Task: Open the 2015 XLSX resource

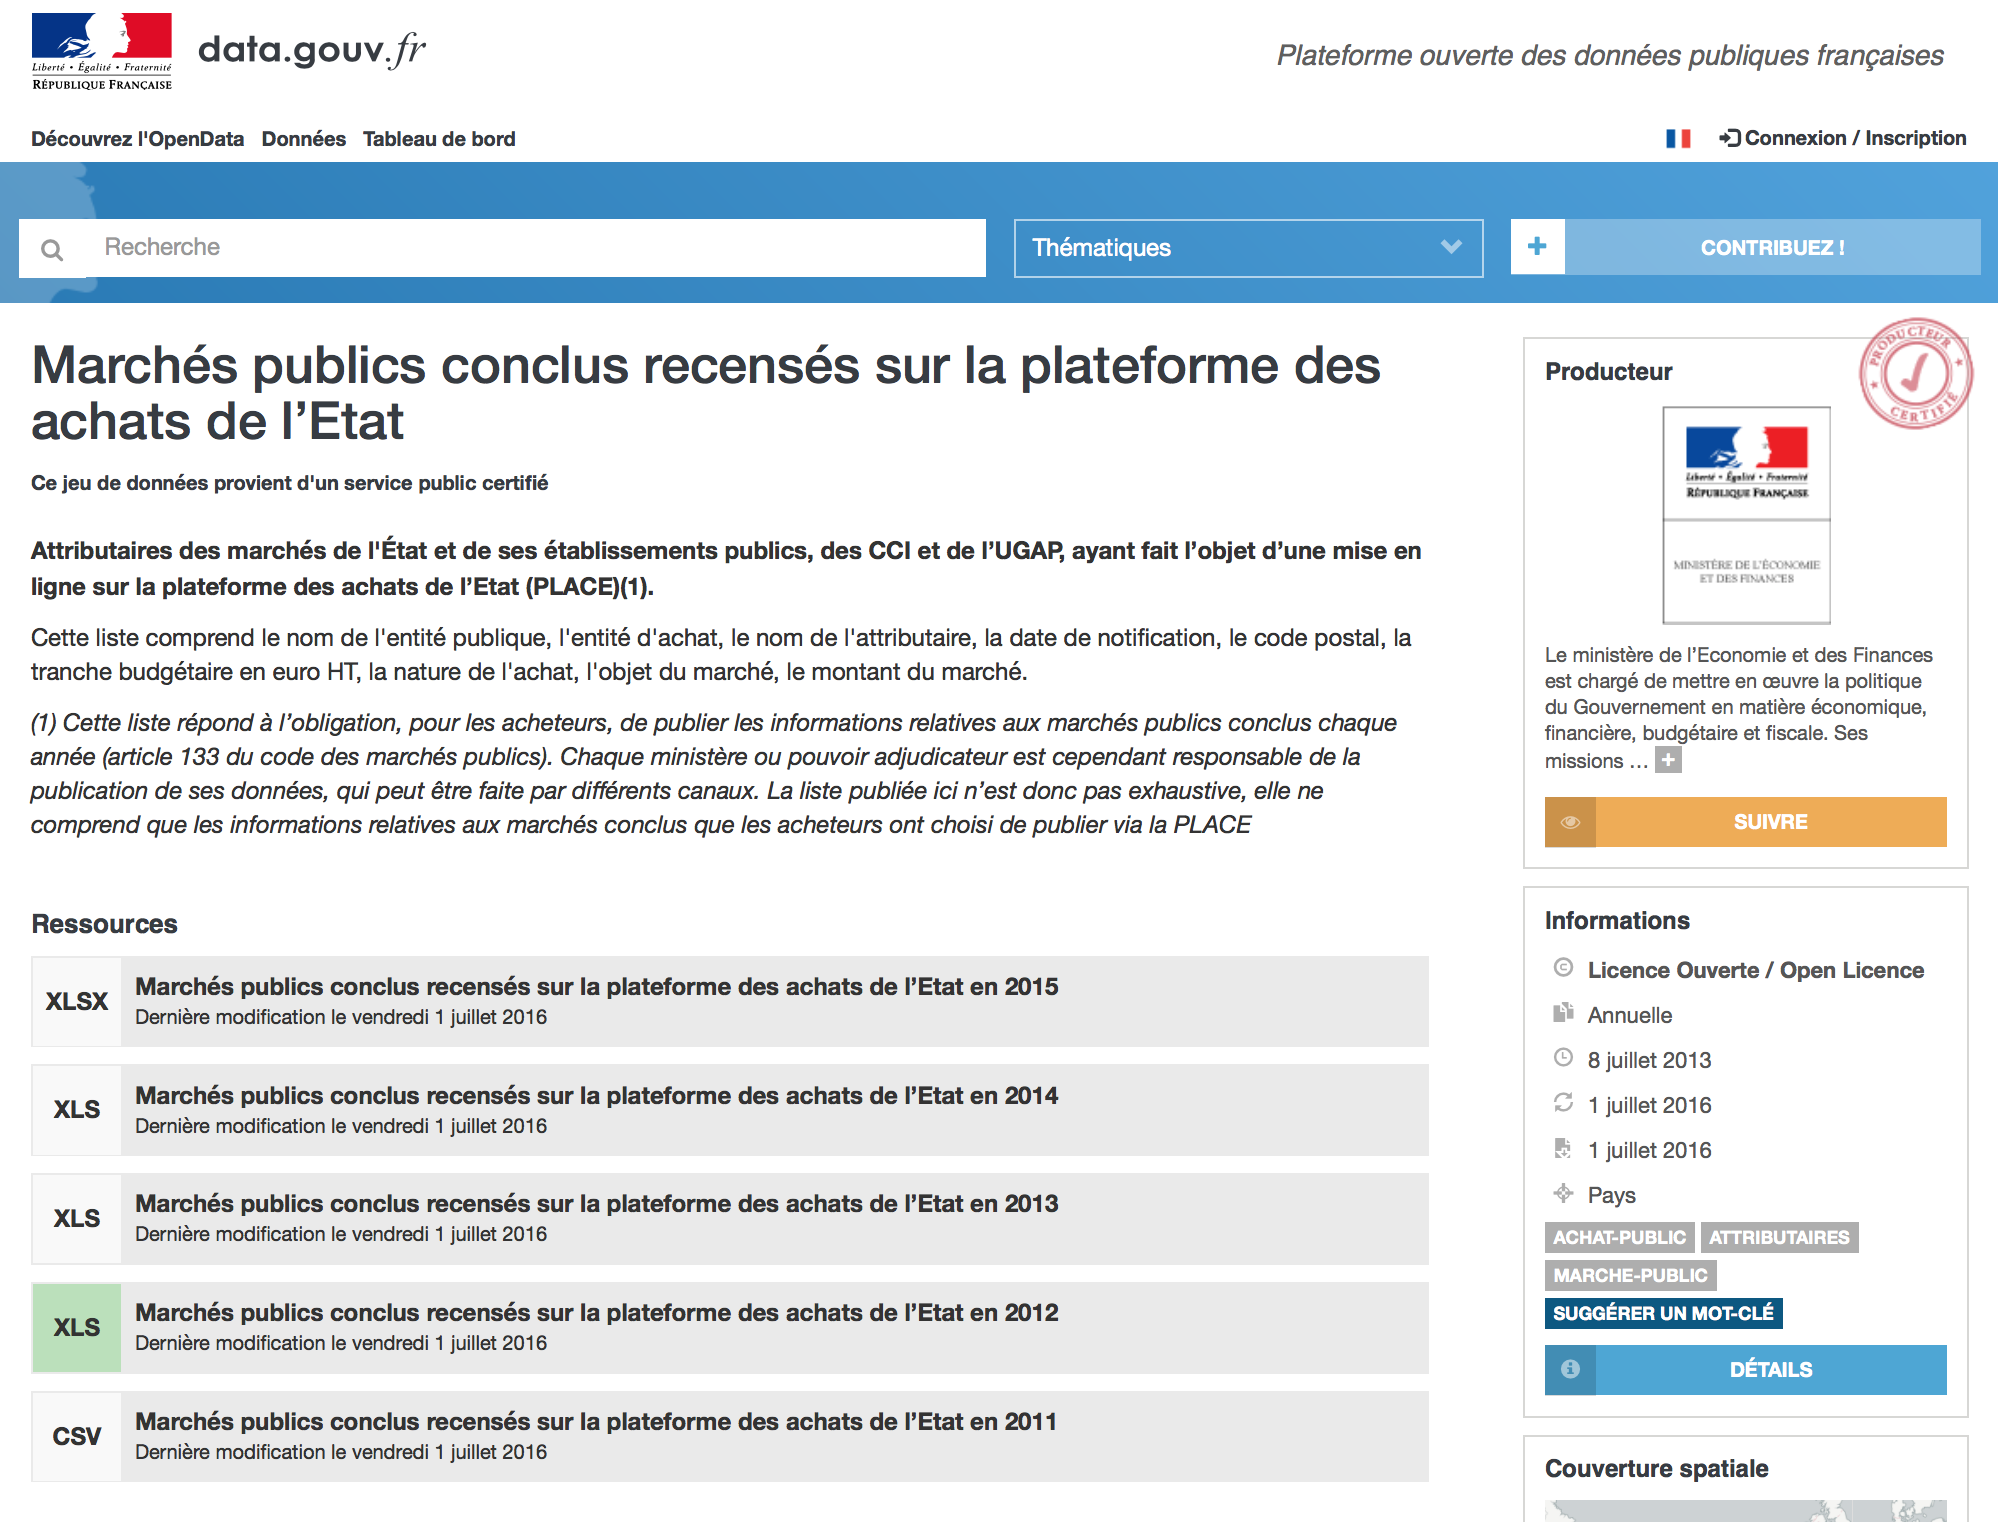Action: [597, 986]
